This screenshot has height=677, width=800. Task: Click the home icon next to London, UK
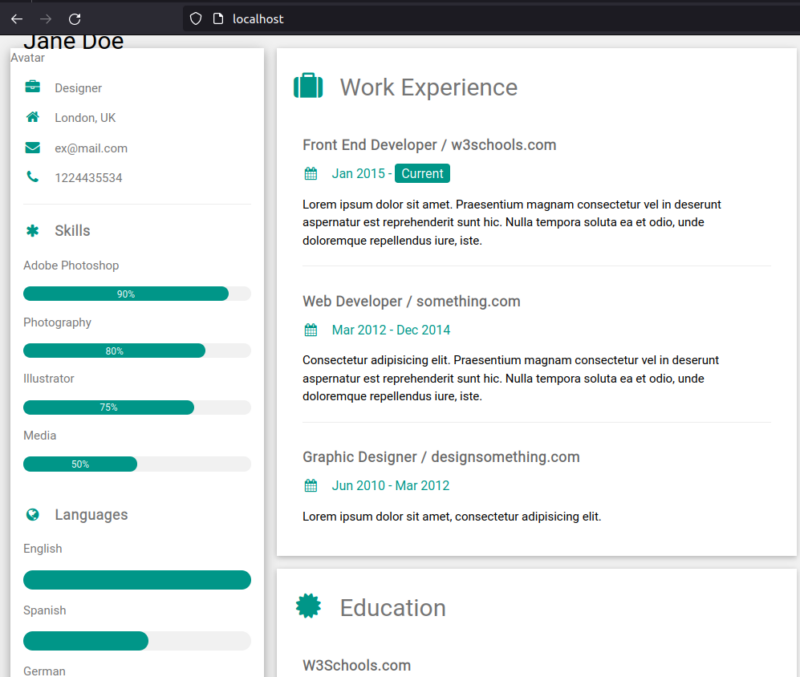[33, 118]
